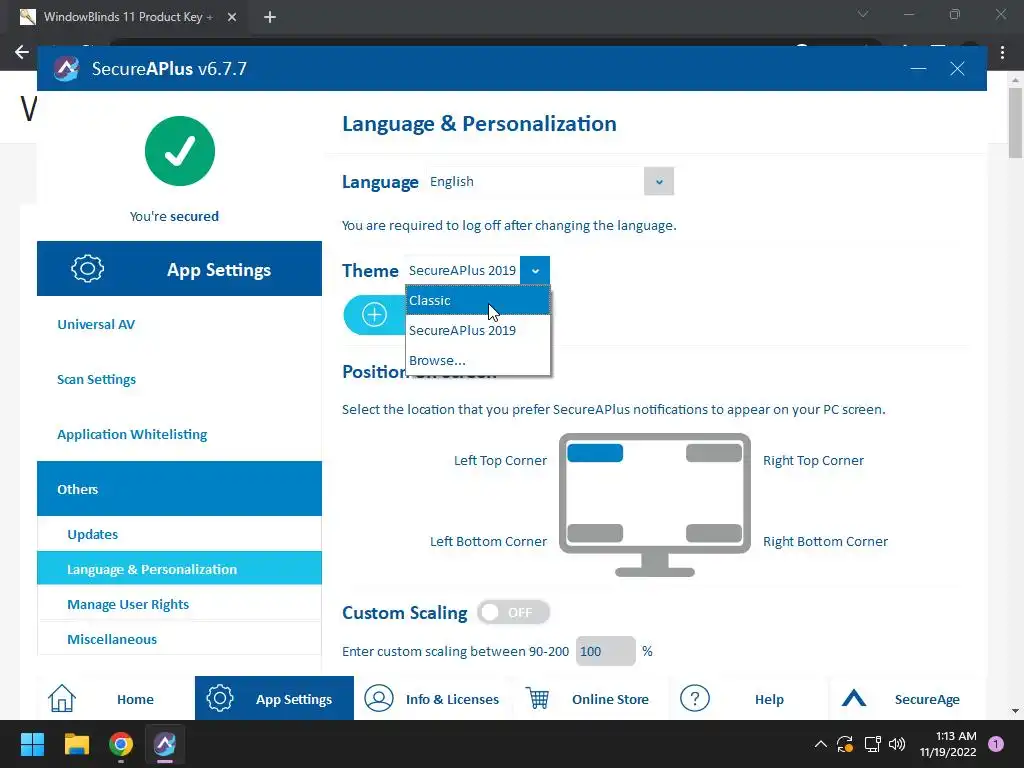Open Chrome's tab search chevron
This screenshot has height=768, width=1024.
(x=863, y=14)
